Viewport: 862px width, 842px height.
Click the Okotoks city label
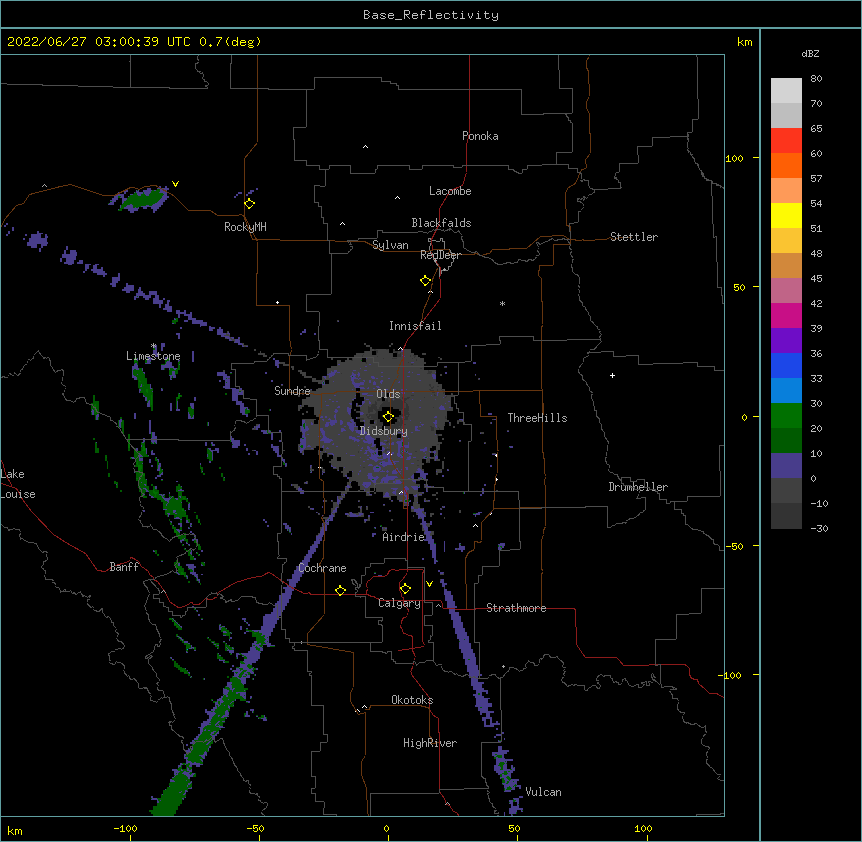412,700
